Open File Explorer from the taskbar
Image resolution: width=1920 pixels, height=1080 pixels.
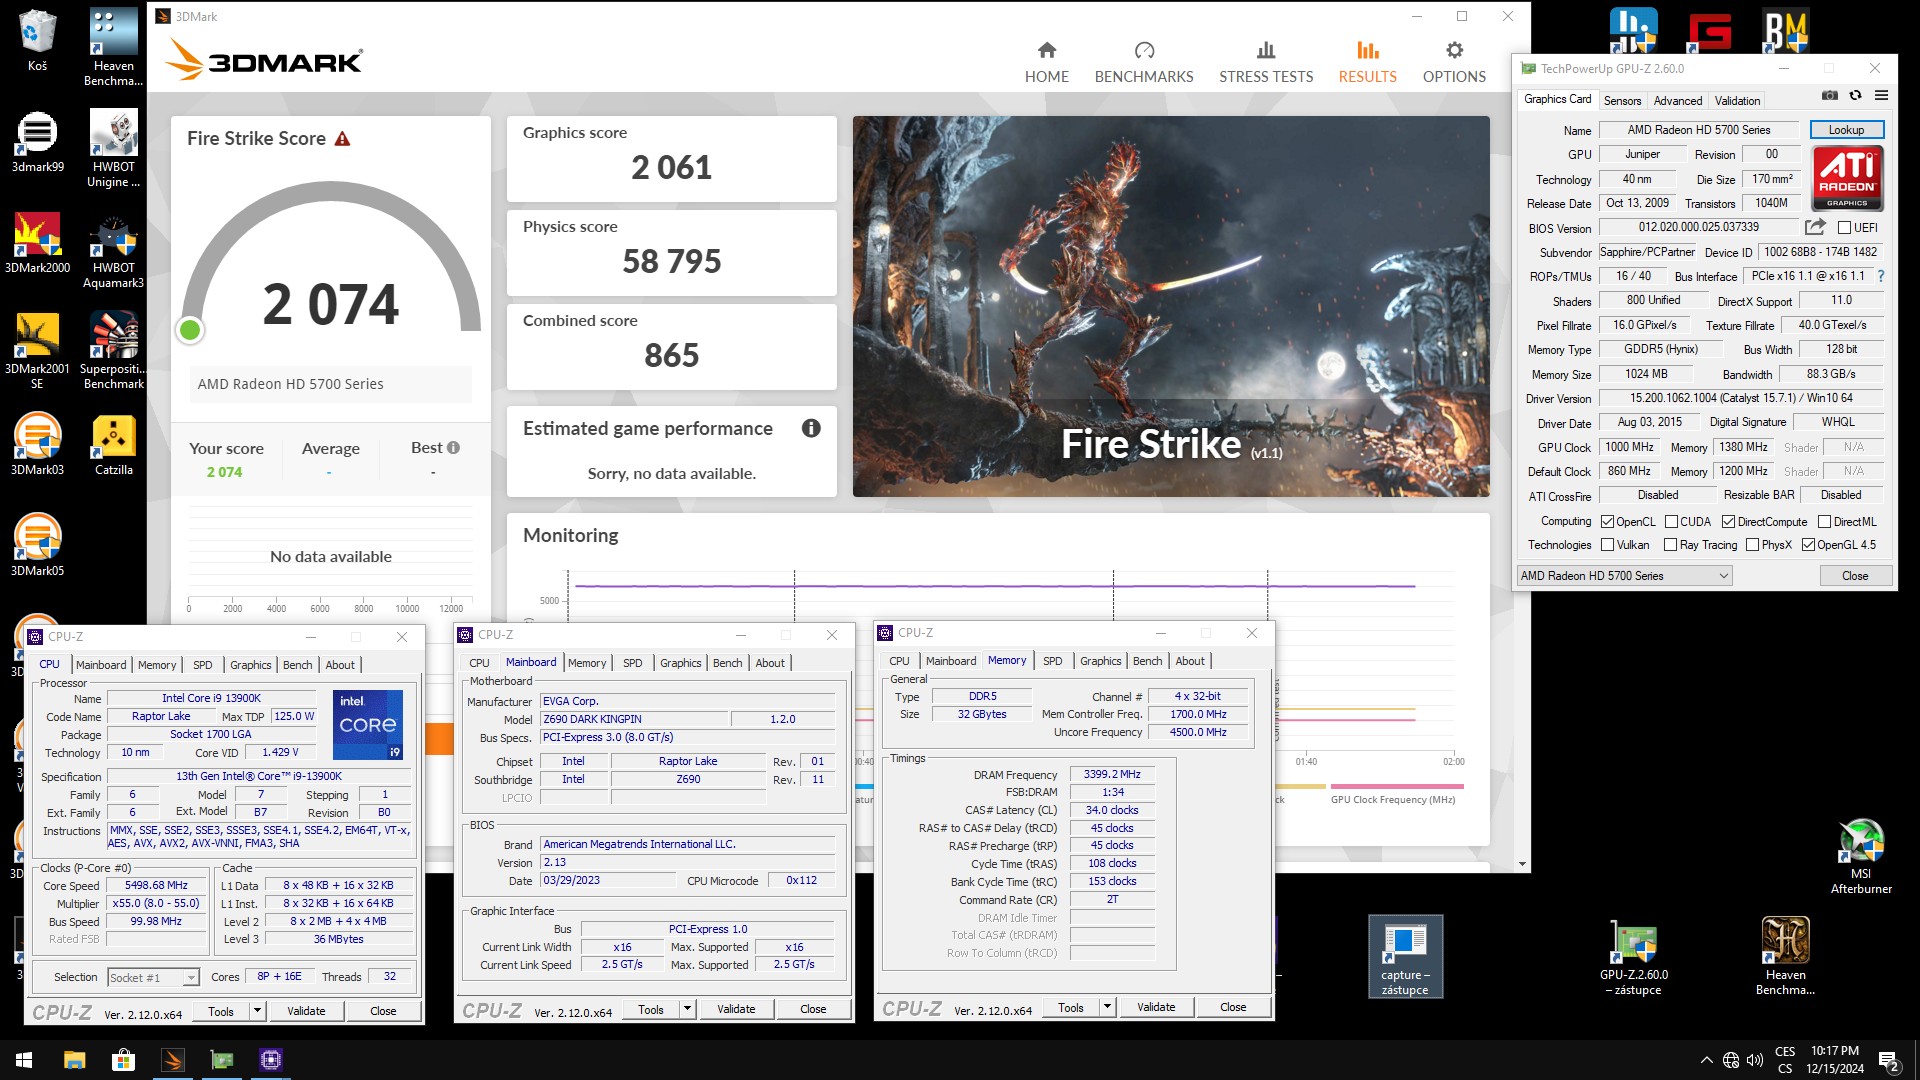pyautogui.click(x=74, y=1060)
